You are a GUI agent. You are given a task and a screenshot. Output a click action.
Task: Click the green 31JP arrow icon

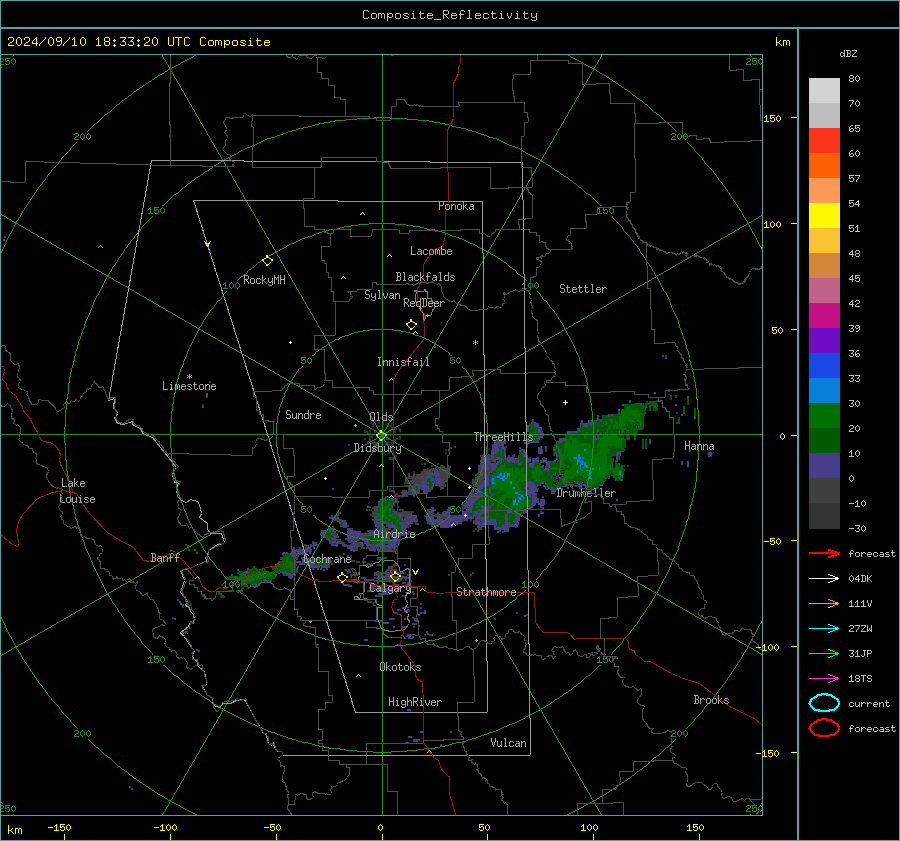point(824,653)
